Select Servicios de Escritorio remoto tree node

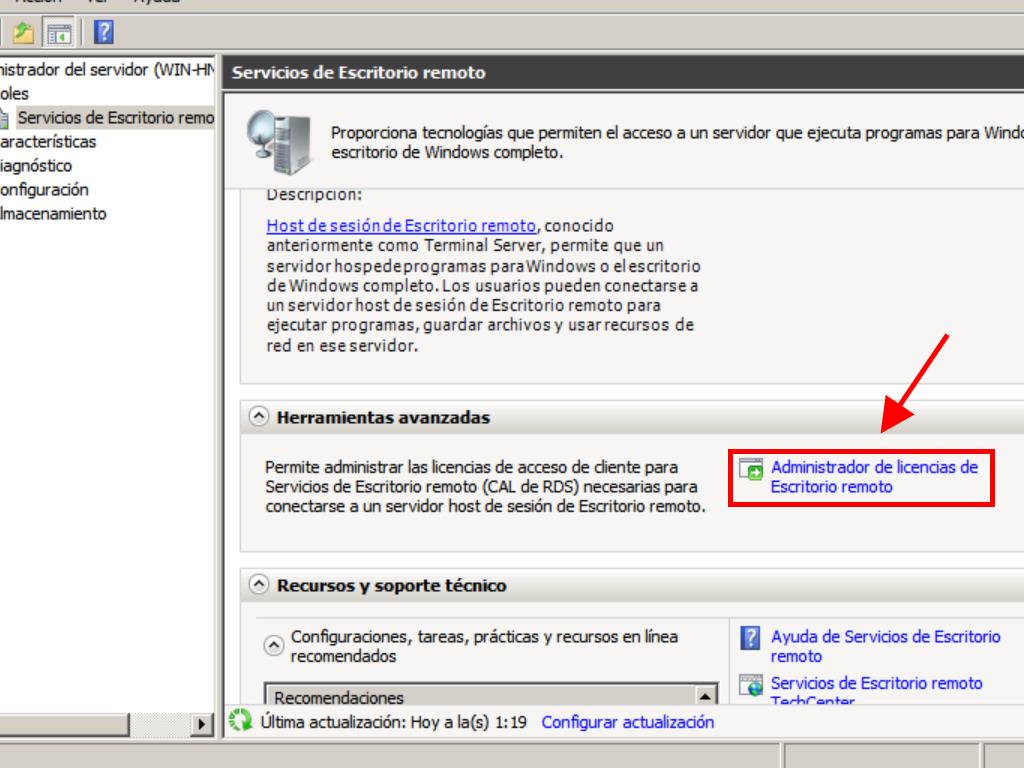pos(115,118)
